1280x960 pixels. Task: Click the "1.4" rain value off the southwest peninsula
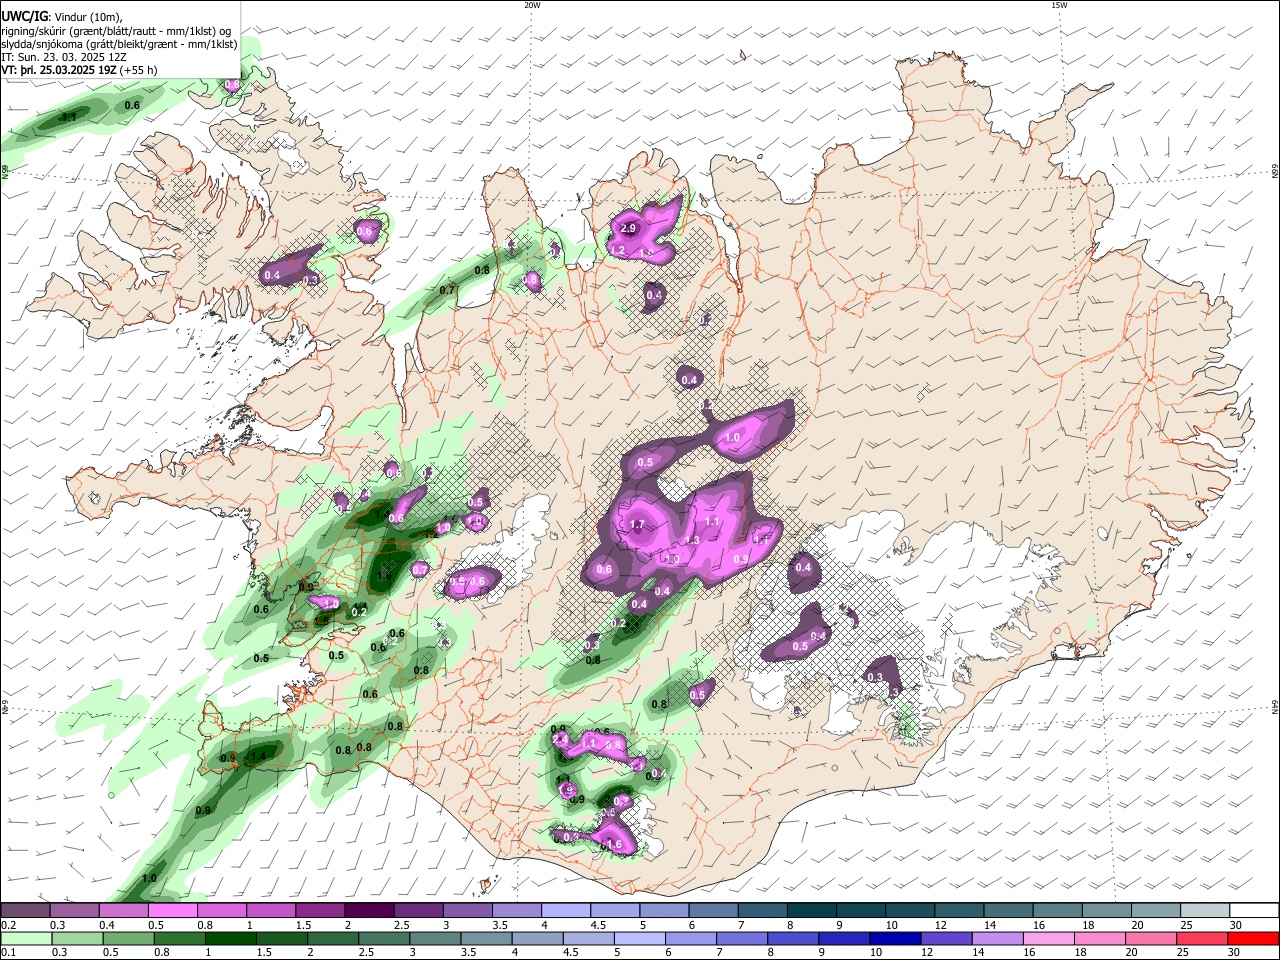point(258,757)
